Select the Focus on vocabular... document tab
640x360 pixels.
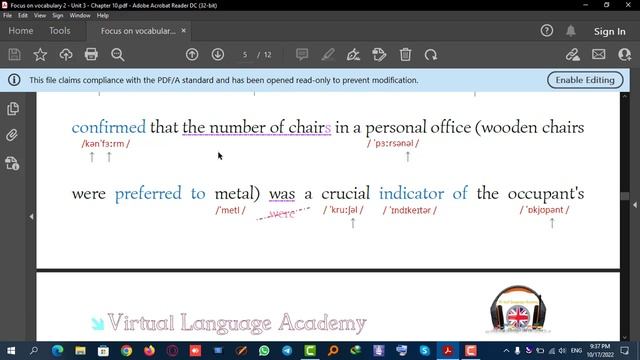pos(138,31)
